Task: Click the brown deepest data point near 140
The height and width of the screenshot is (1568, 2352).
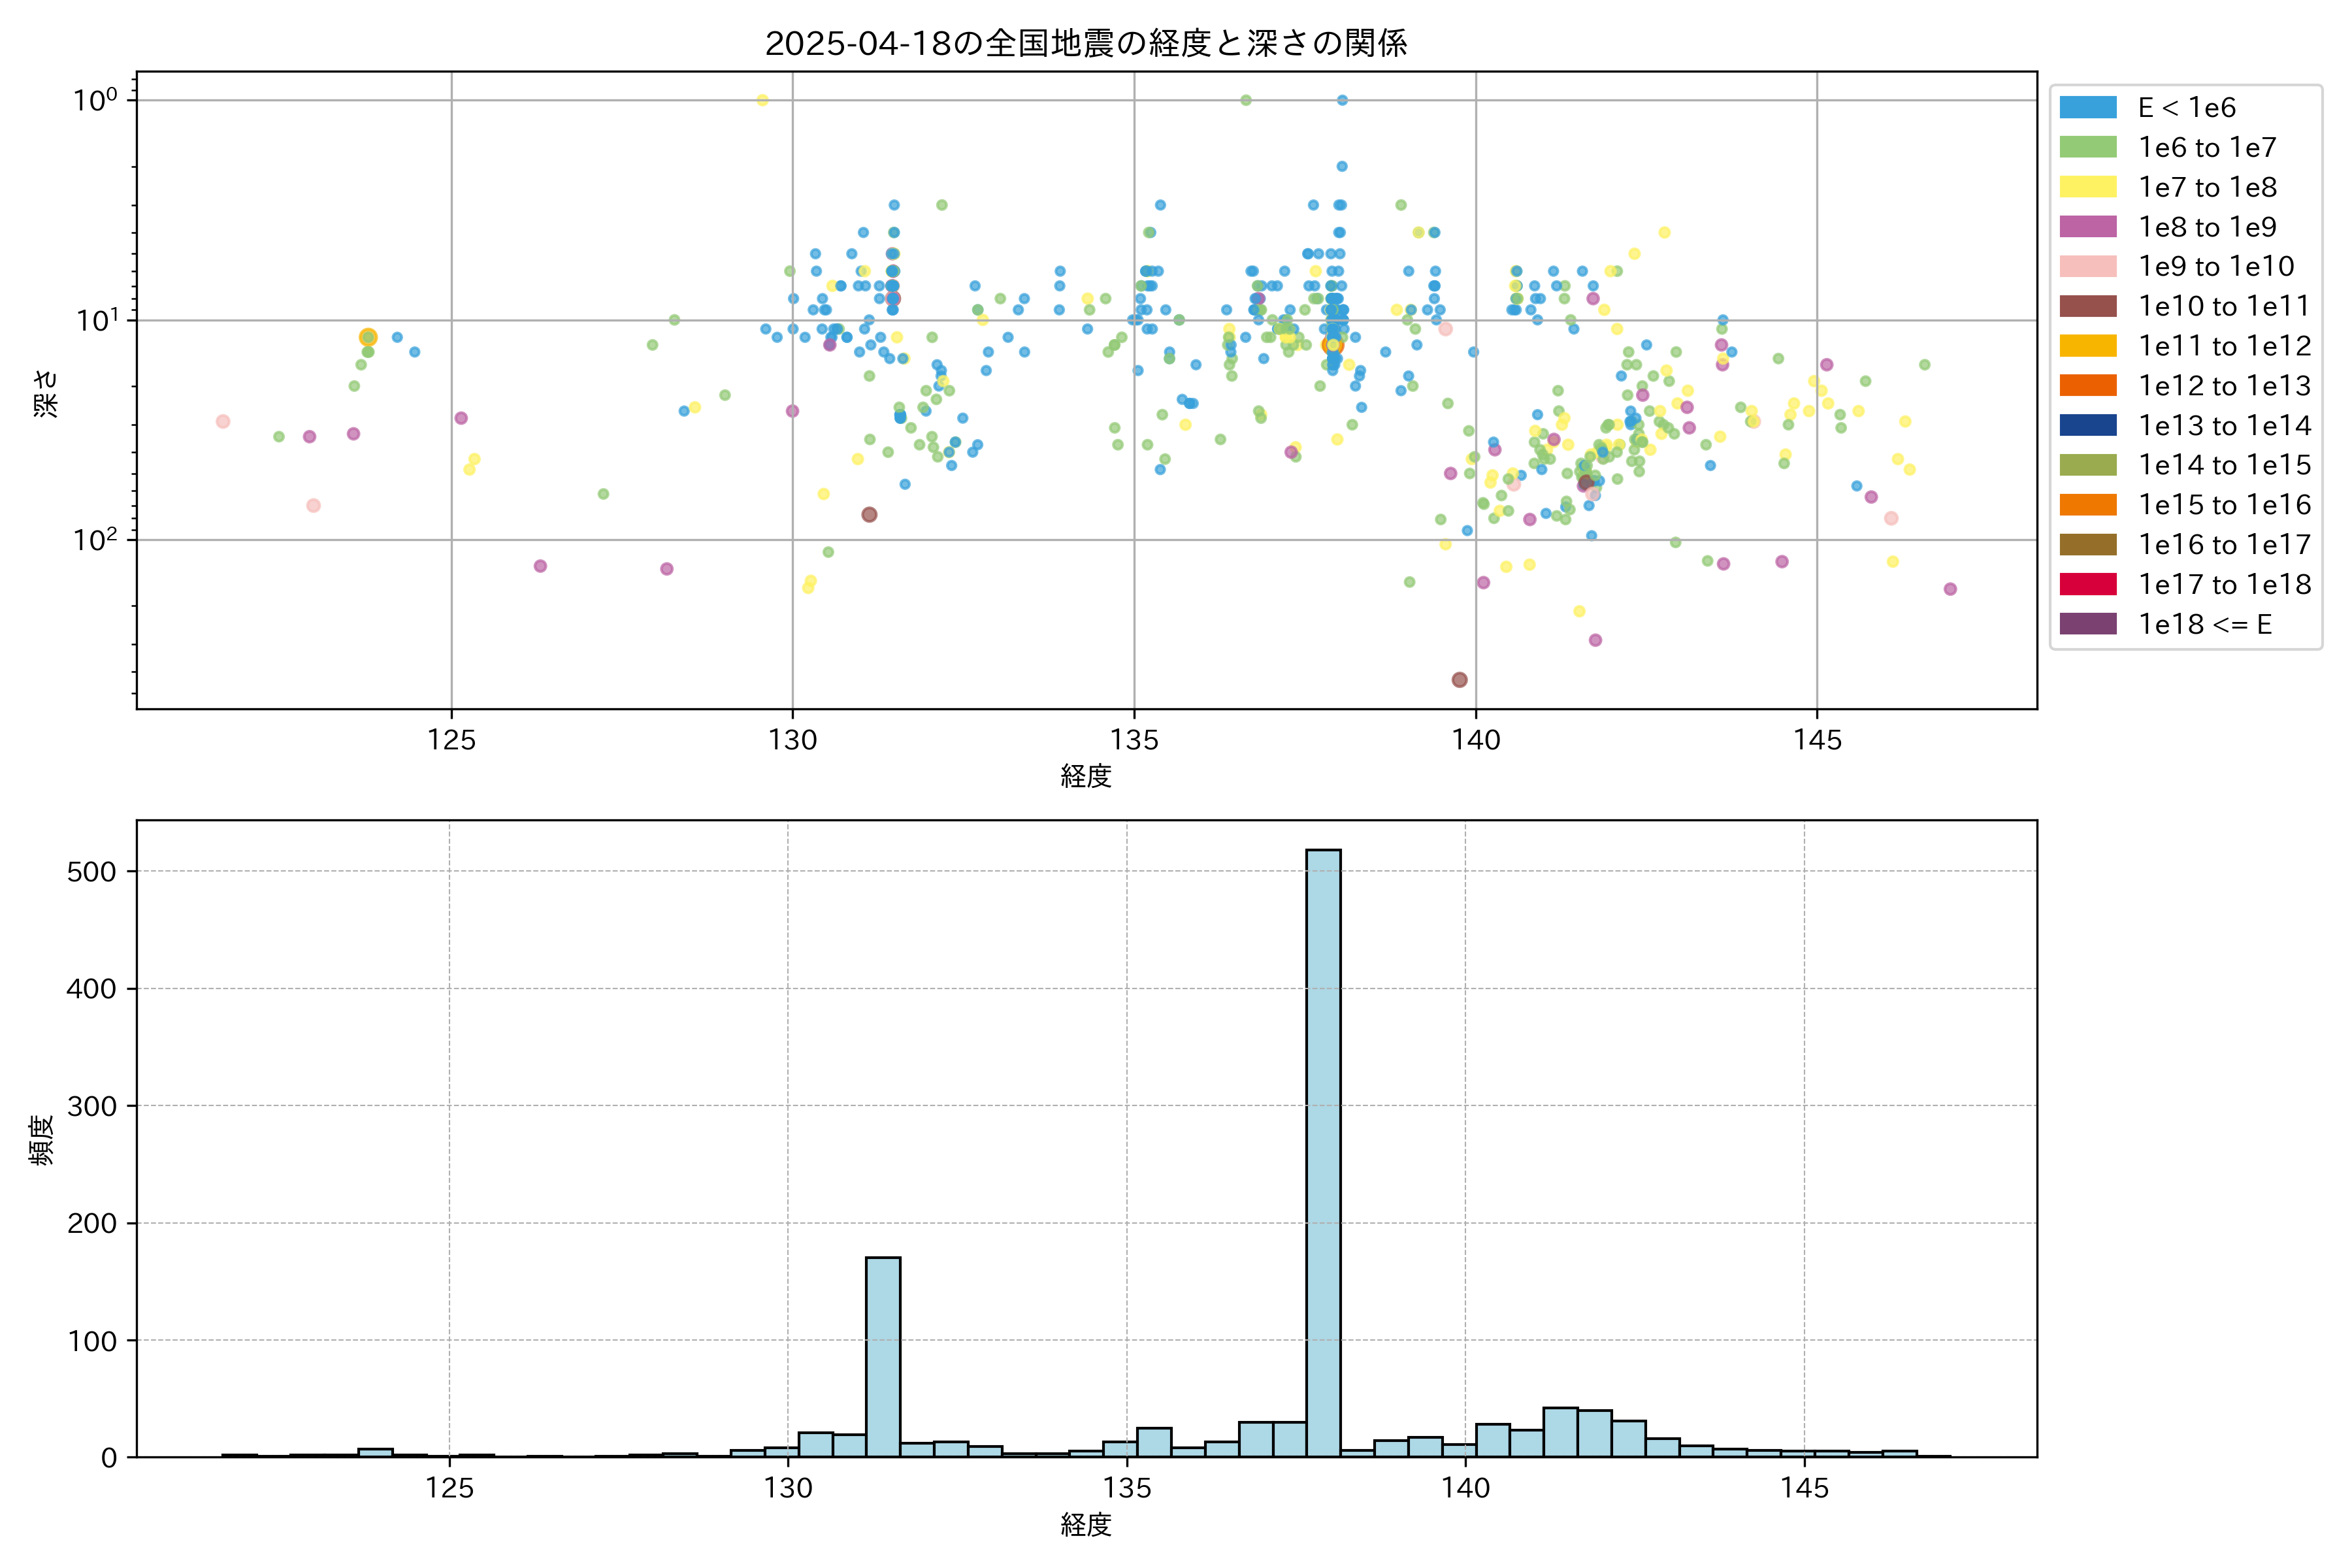Action: coord(1459,680)
